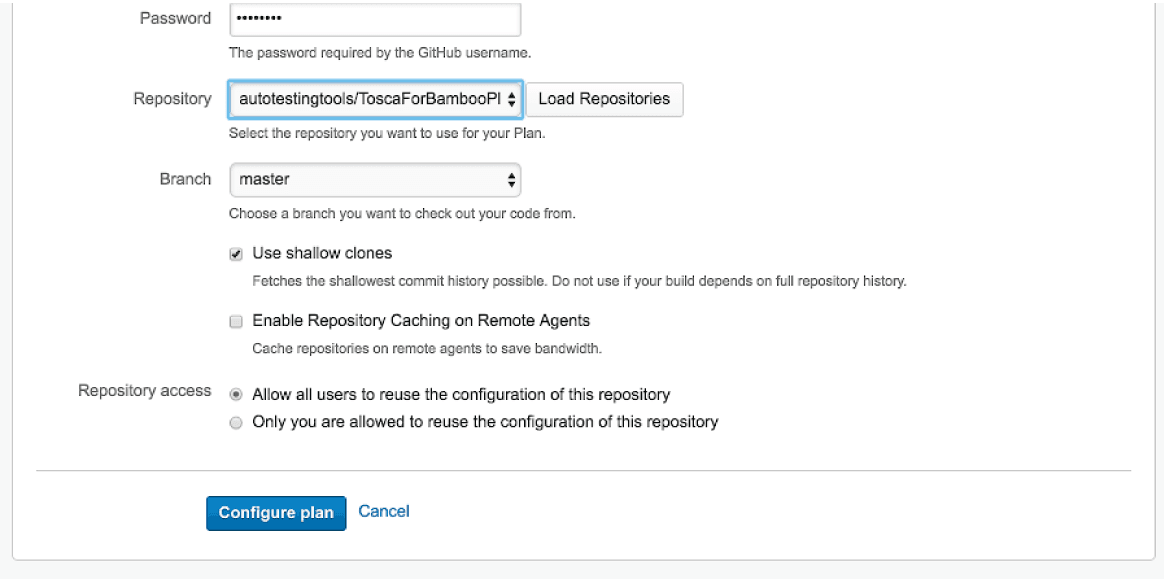
Task: Select Allow all users radio button
Action: (236, 395)
